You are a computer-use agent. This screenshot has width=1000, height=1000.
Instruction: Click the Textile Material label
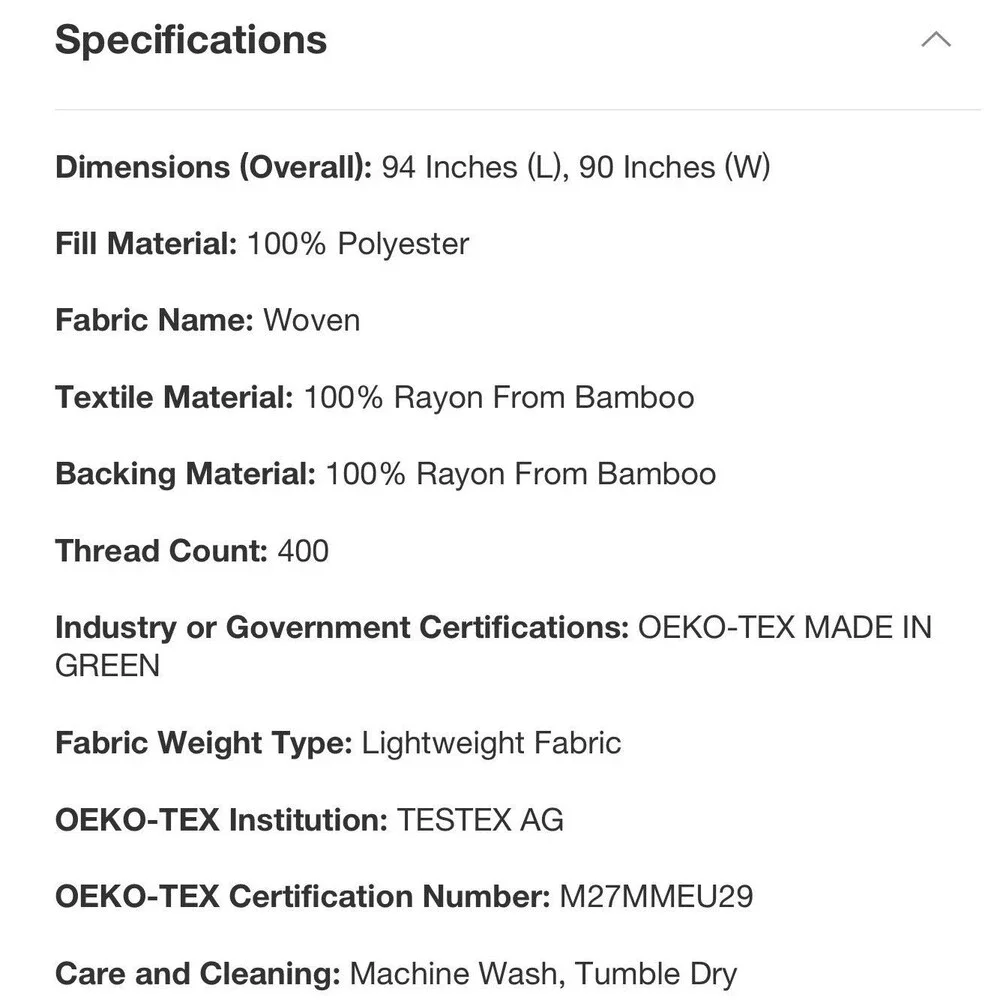coord(174,397)
